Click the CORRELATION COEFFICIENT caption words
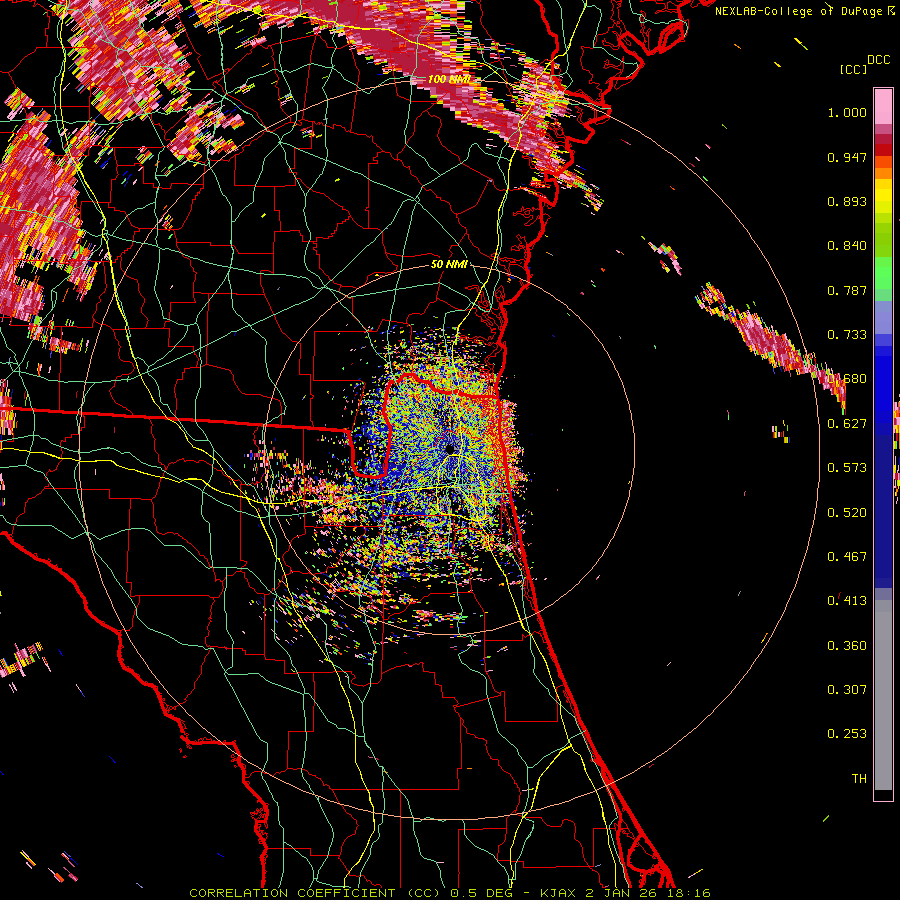This screenshot has width=900, height=900. point(292,893)
